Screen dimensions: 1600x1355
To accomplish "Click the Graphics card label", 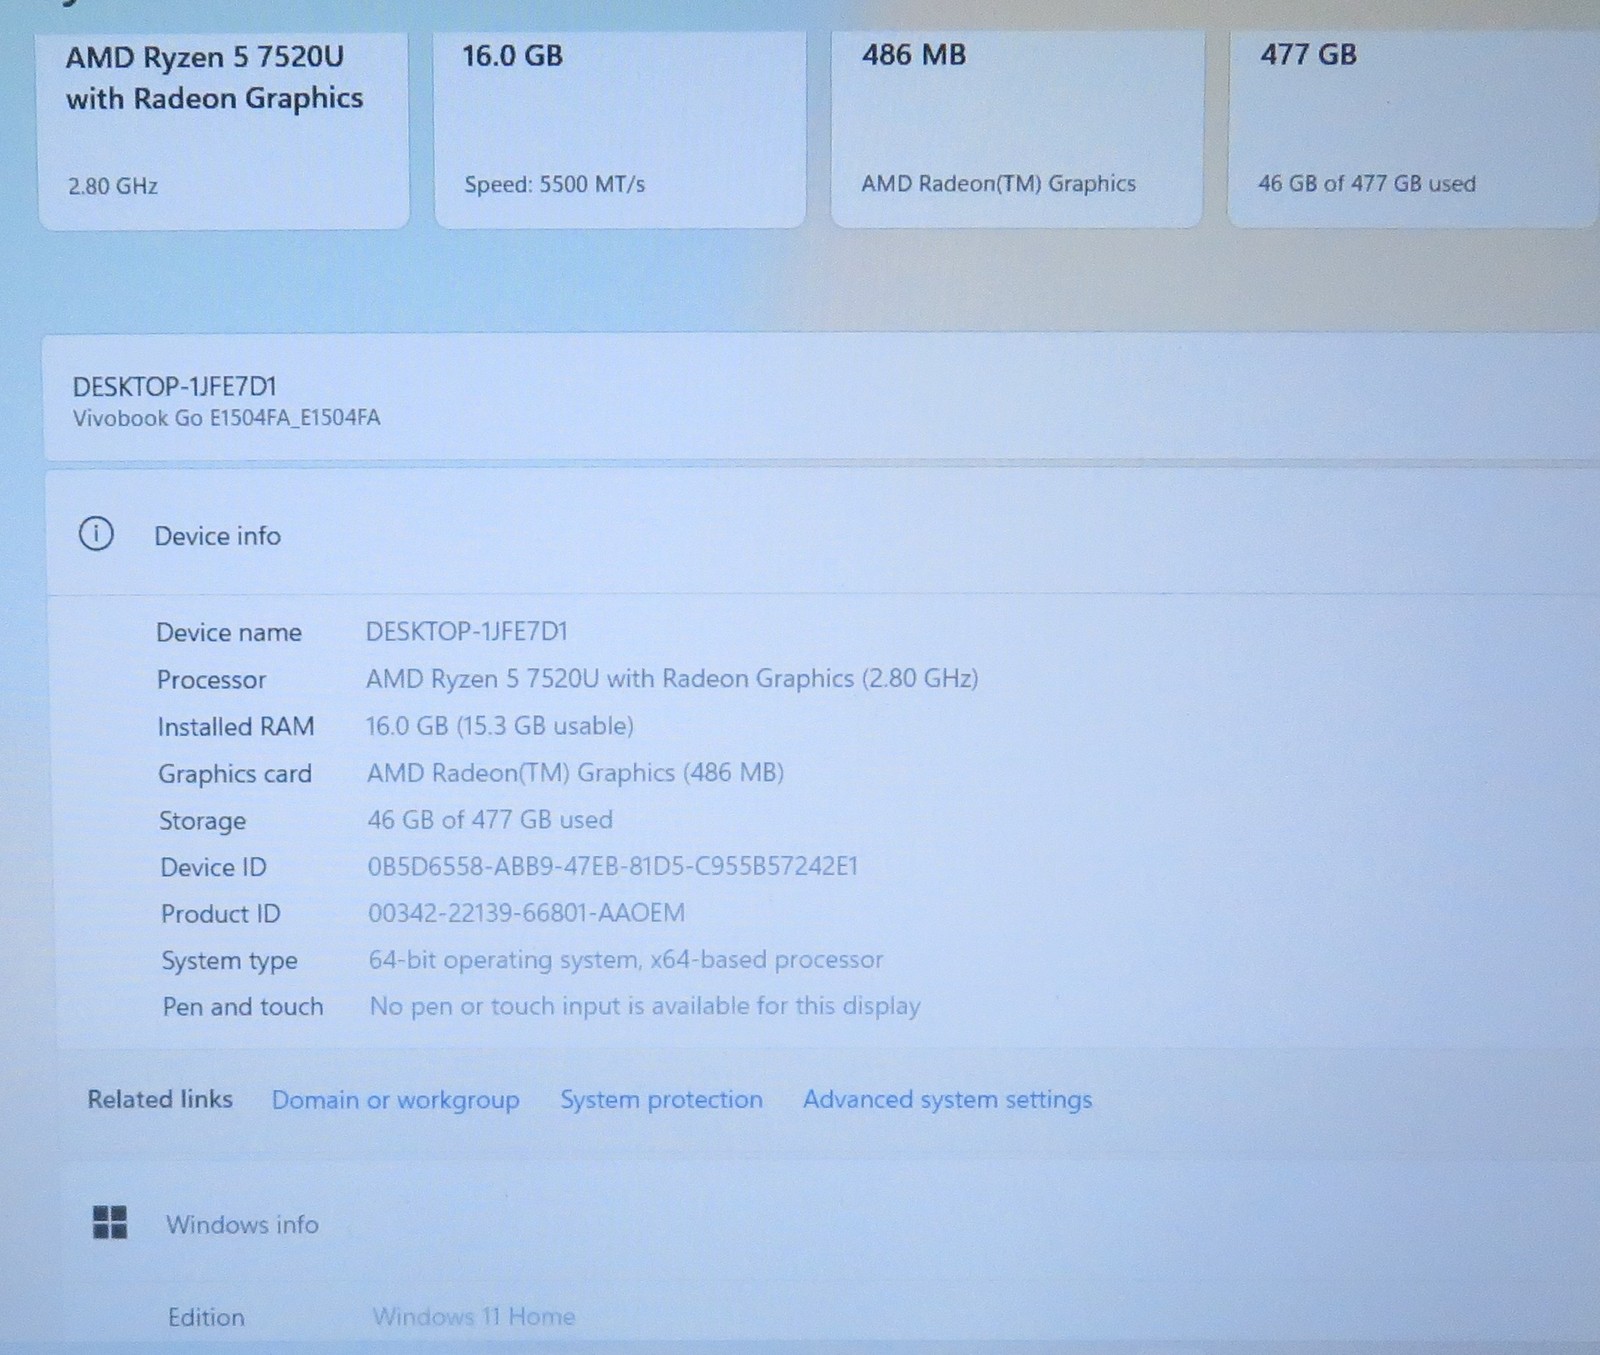I will (235, 774).
